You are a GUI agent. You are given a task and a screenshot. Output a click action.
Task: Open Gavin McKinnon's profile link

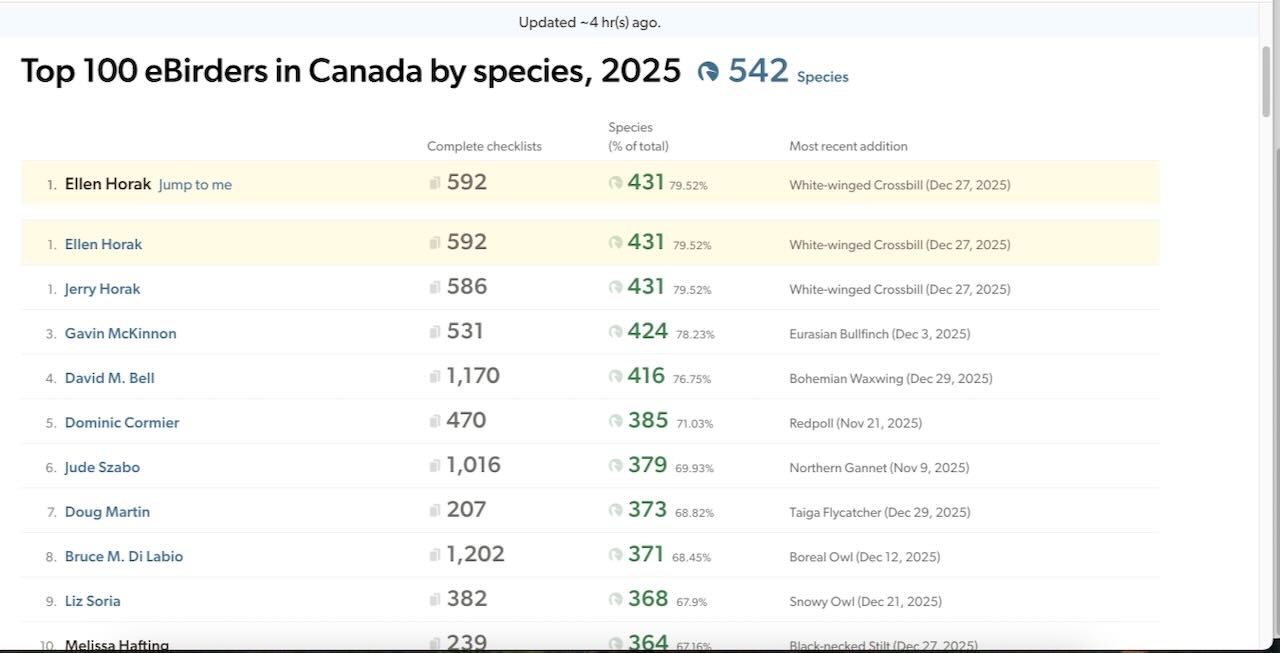pyautogui.click(x=120, y=334)
